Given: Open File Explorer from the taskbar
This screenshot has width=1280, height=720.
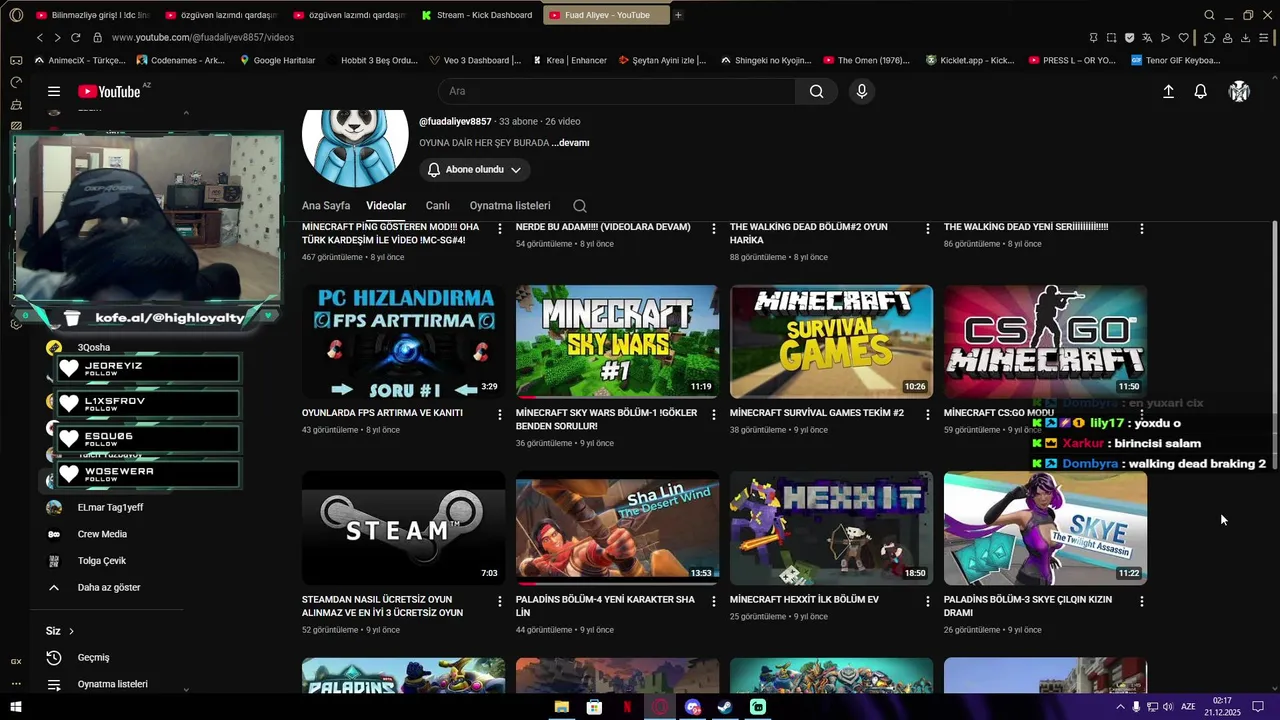Looking at the screenshot, I should point(561,707).
